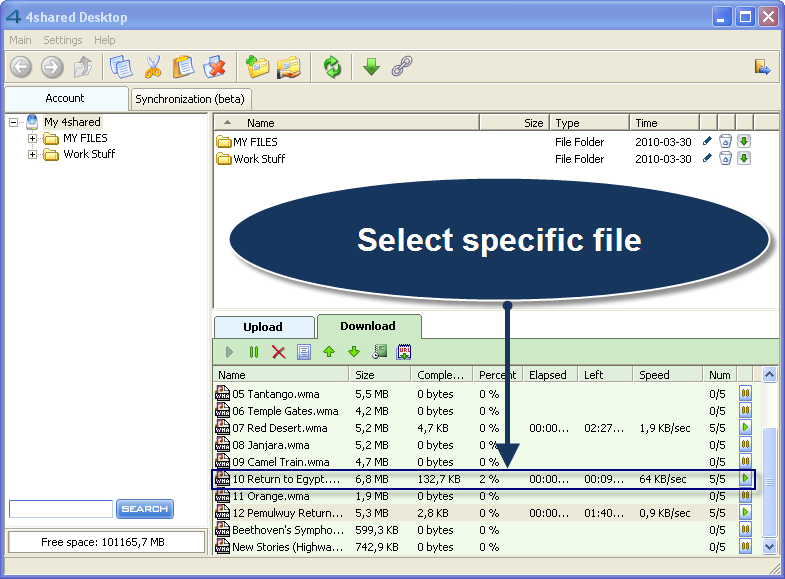
Task: Click the Start transfer play icon
Action: (229, 352)
